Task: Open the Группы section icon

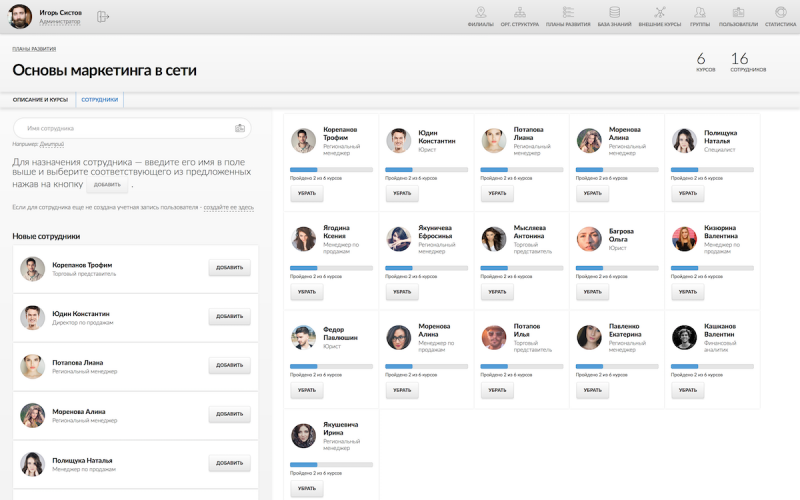Action: [699, 14]
